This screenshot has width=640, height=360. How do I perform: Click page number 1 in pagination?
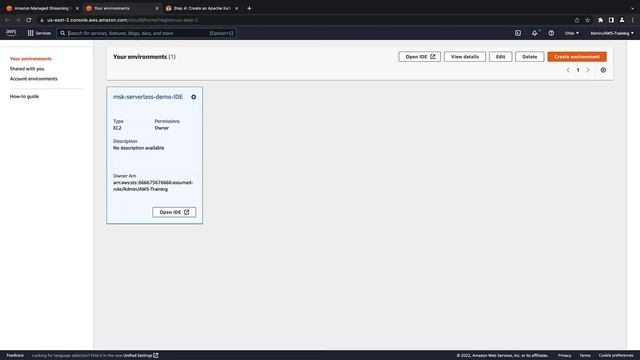pos(578,70)
